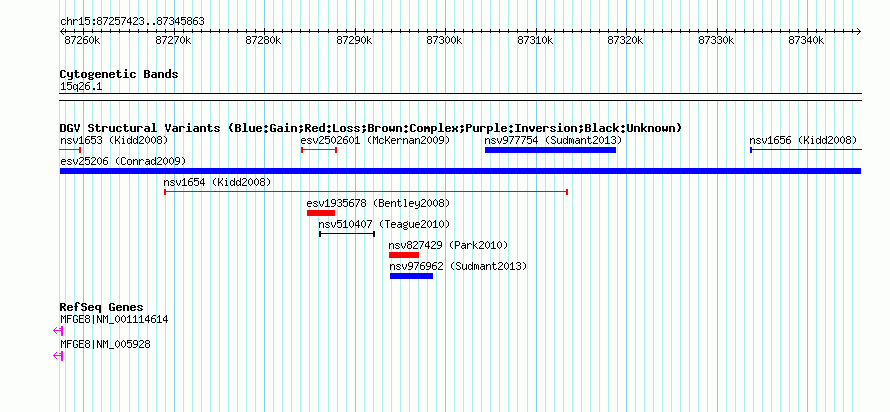Screen dimensions: 890x412
Task: Click the esv25206 long blue gain bar
Action: (x=460, y=171)
